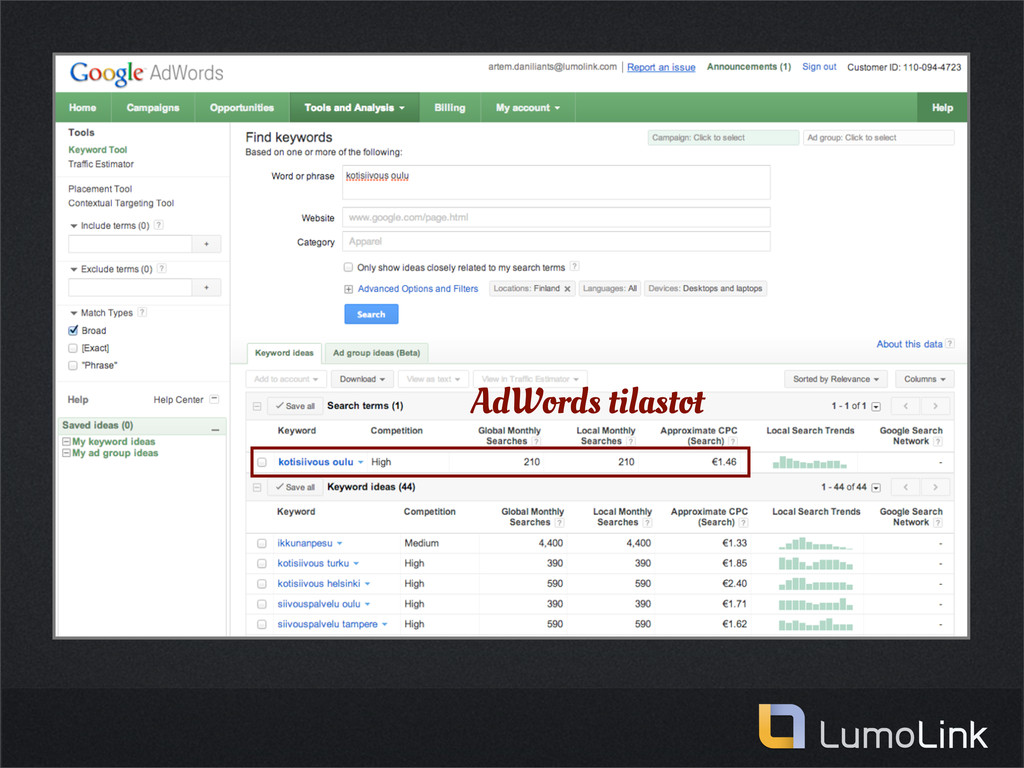1024x768 pixels.
Task: Open the Tools and Analysis dropdown
Action: click(x=354, y=108)
